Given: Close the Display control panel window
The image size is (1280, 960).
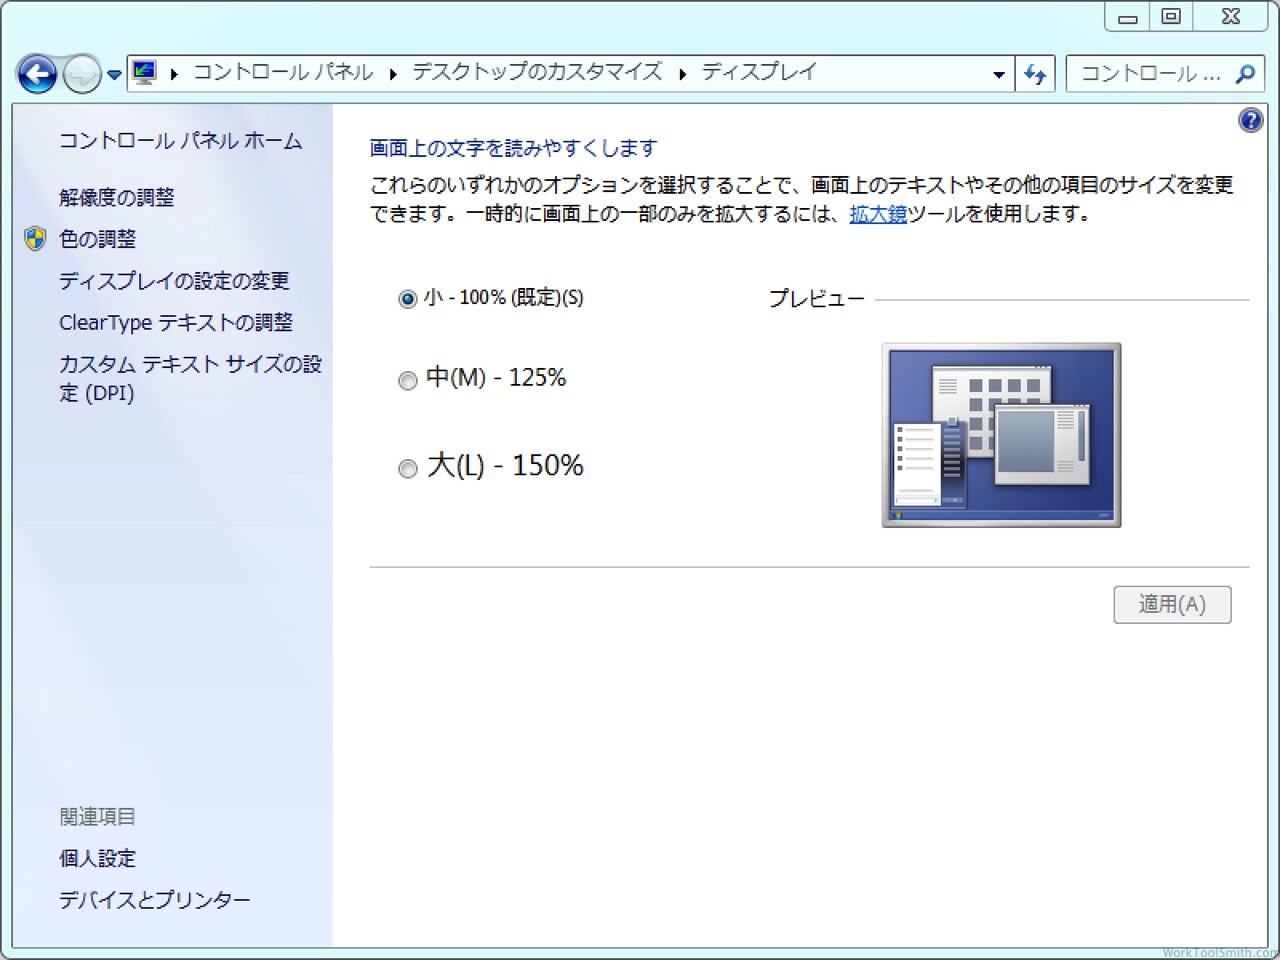Looking at the screenshot, I should [1231, 17].
